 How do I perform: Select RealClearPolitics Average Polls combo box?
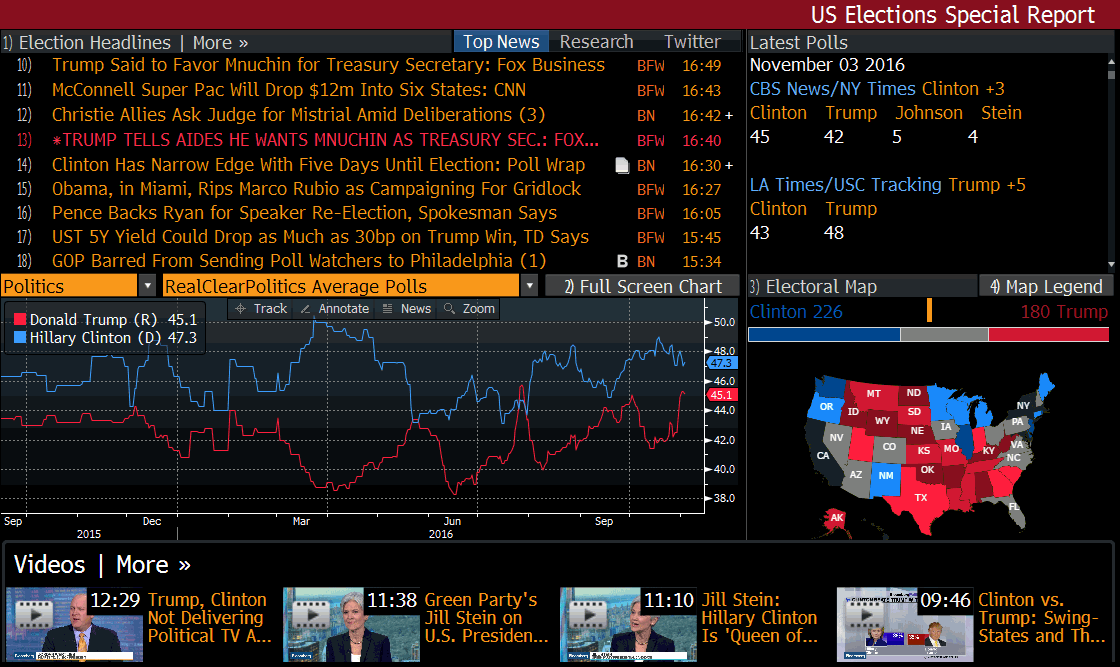[341, 286]
